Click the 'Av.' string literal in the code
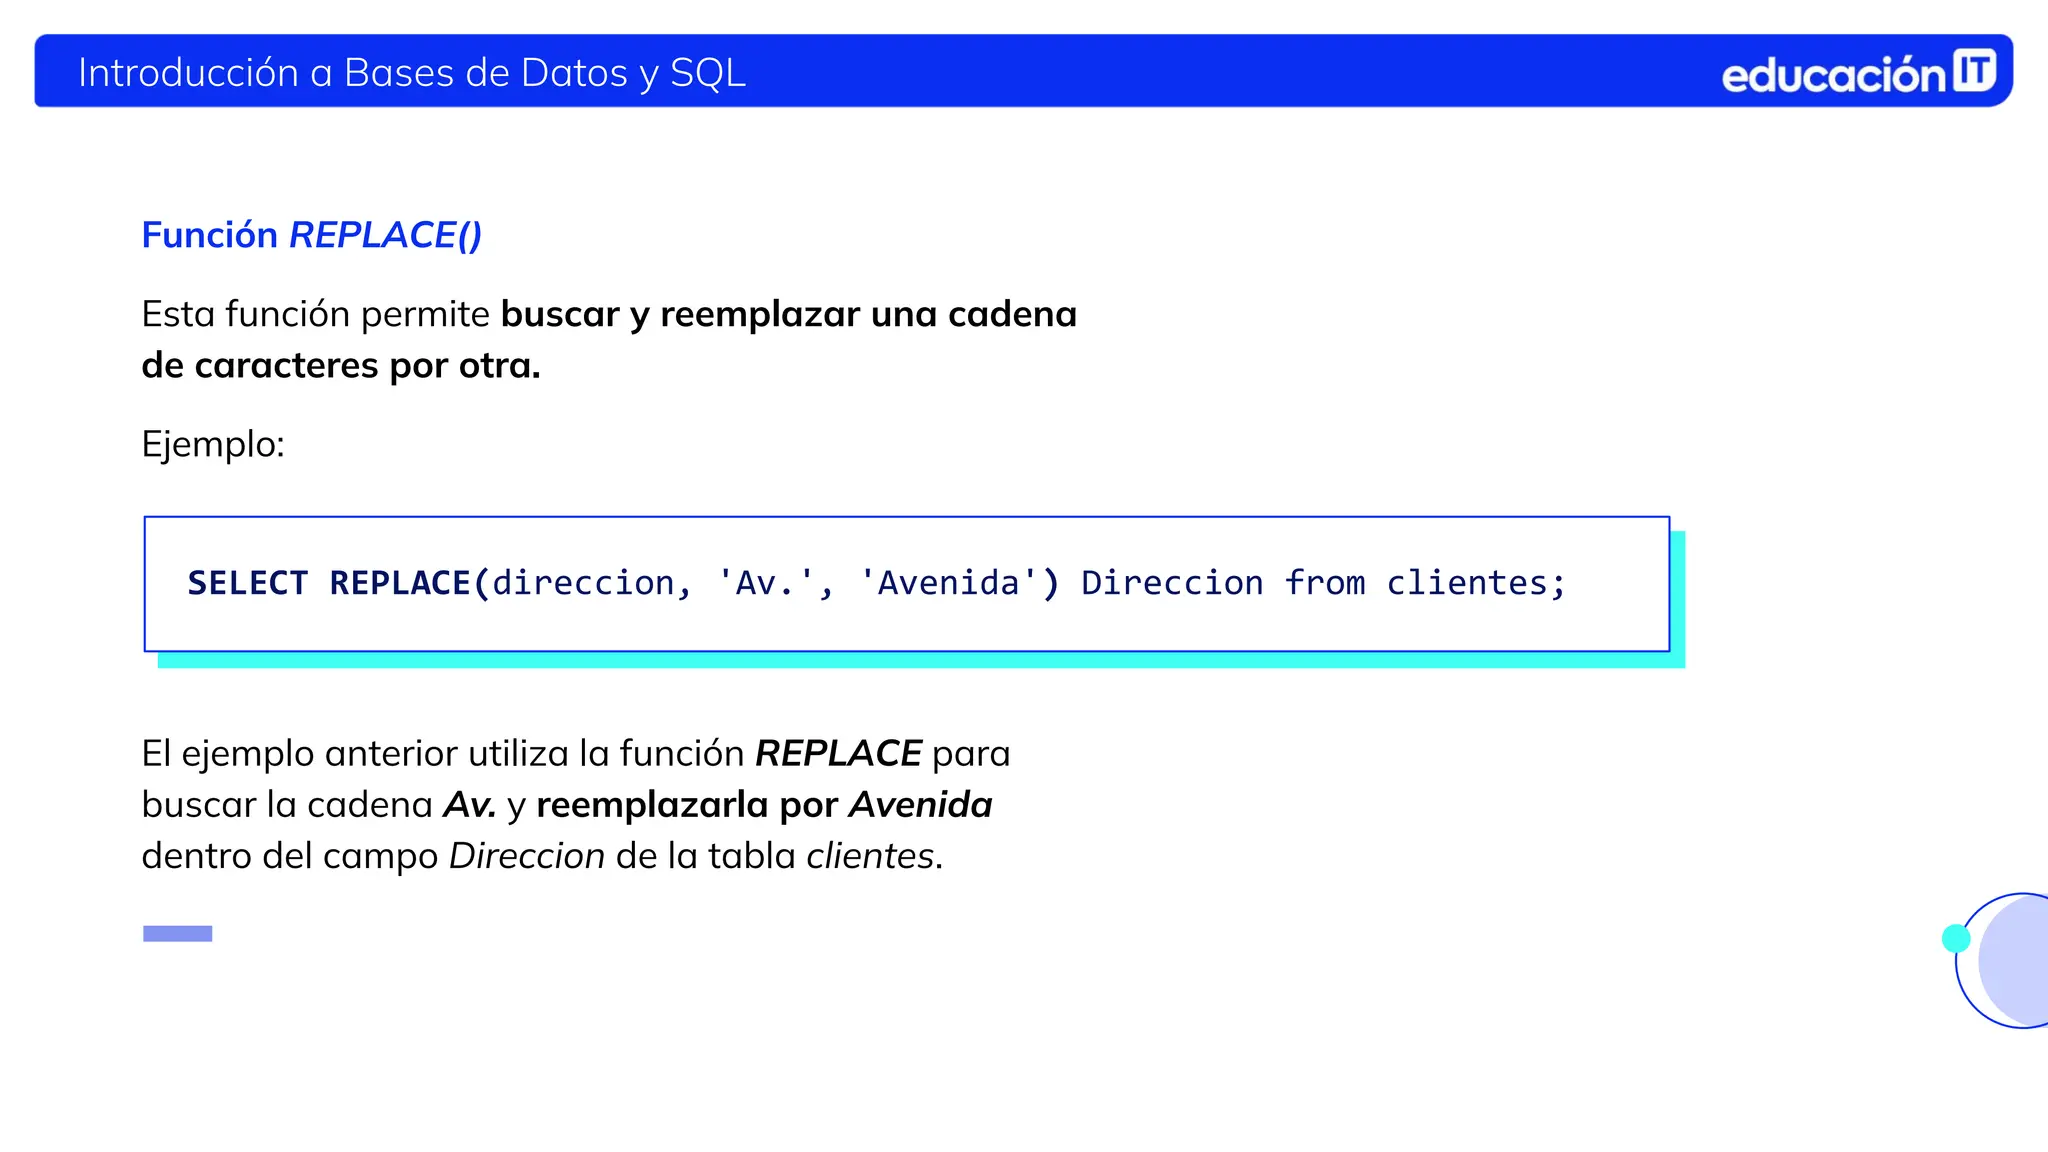Screen dimensions: 2048x1152 point(767,582)
